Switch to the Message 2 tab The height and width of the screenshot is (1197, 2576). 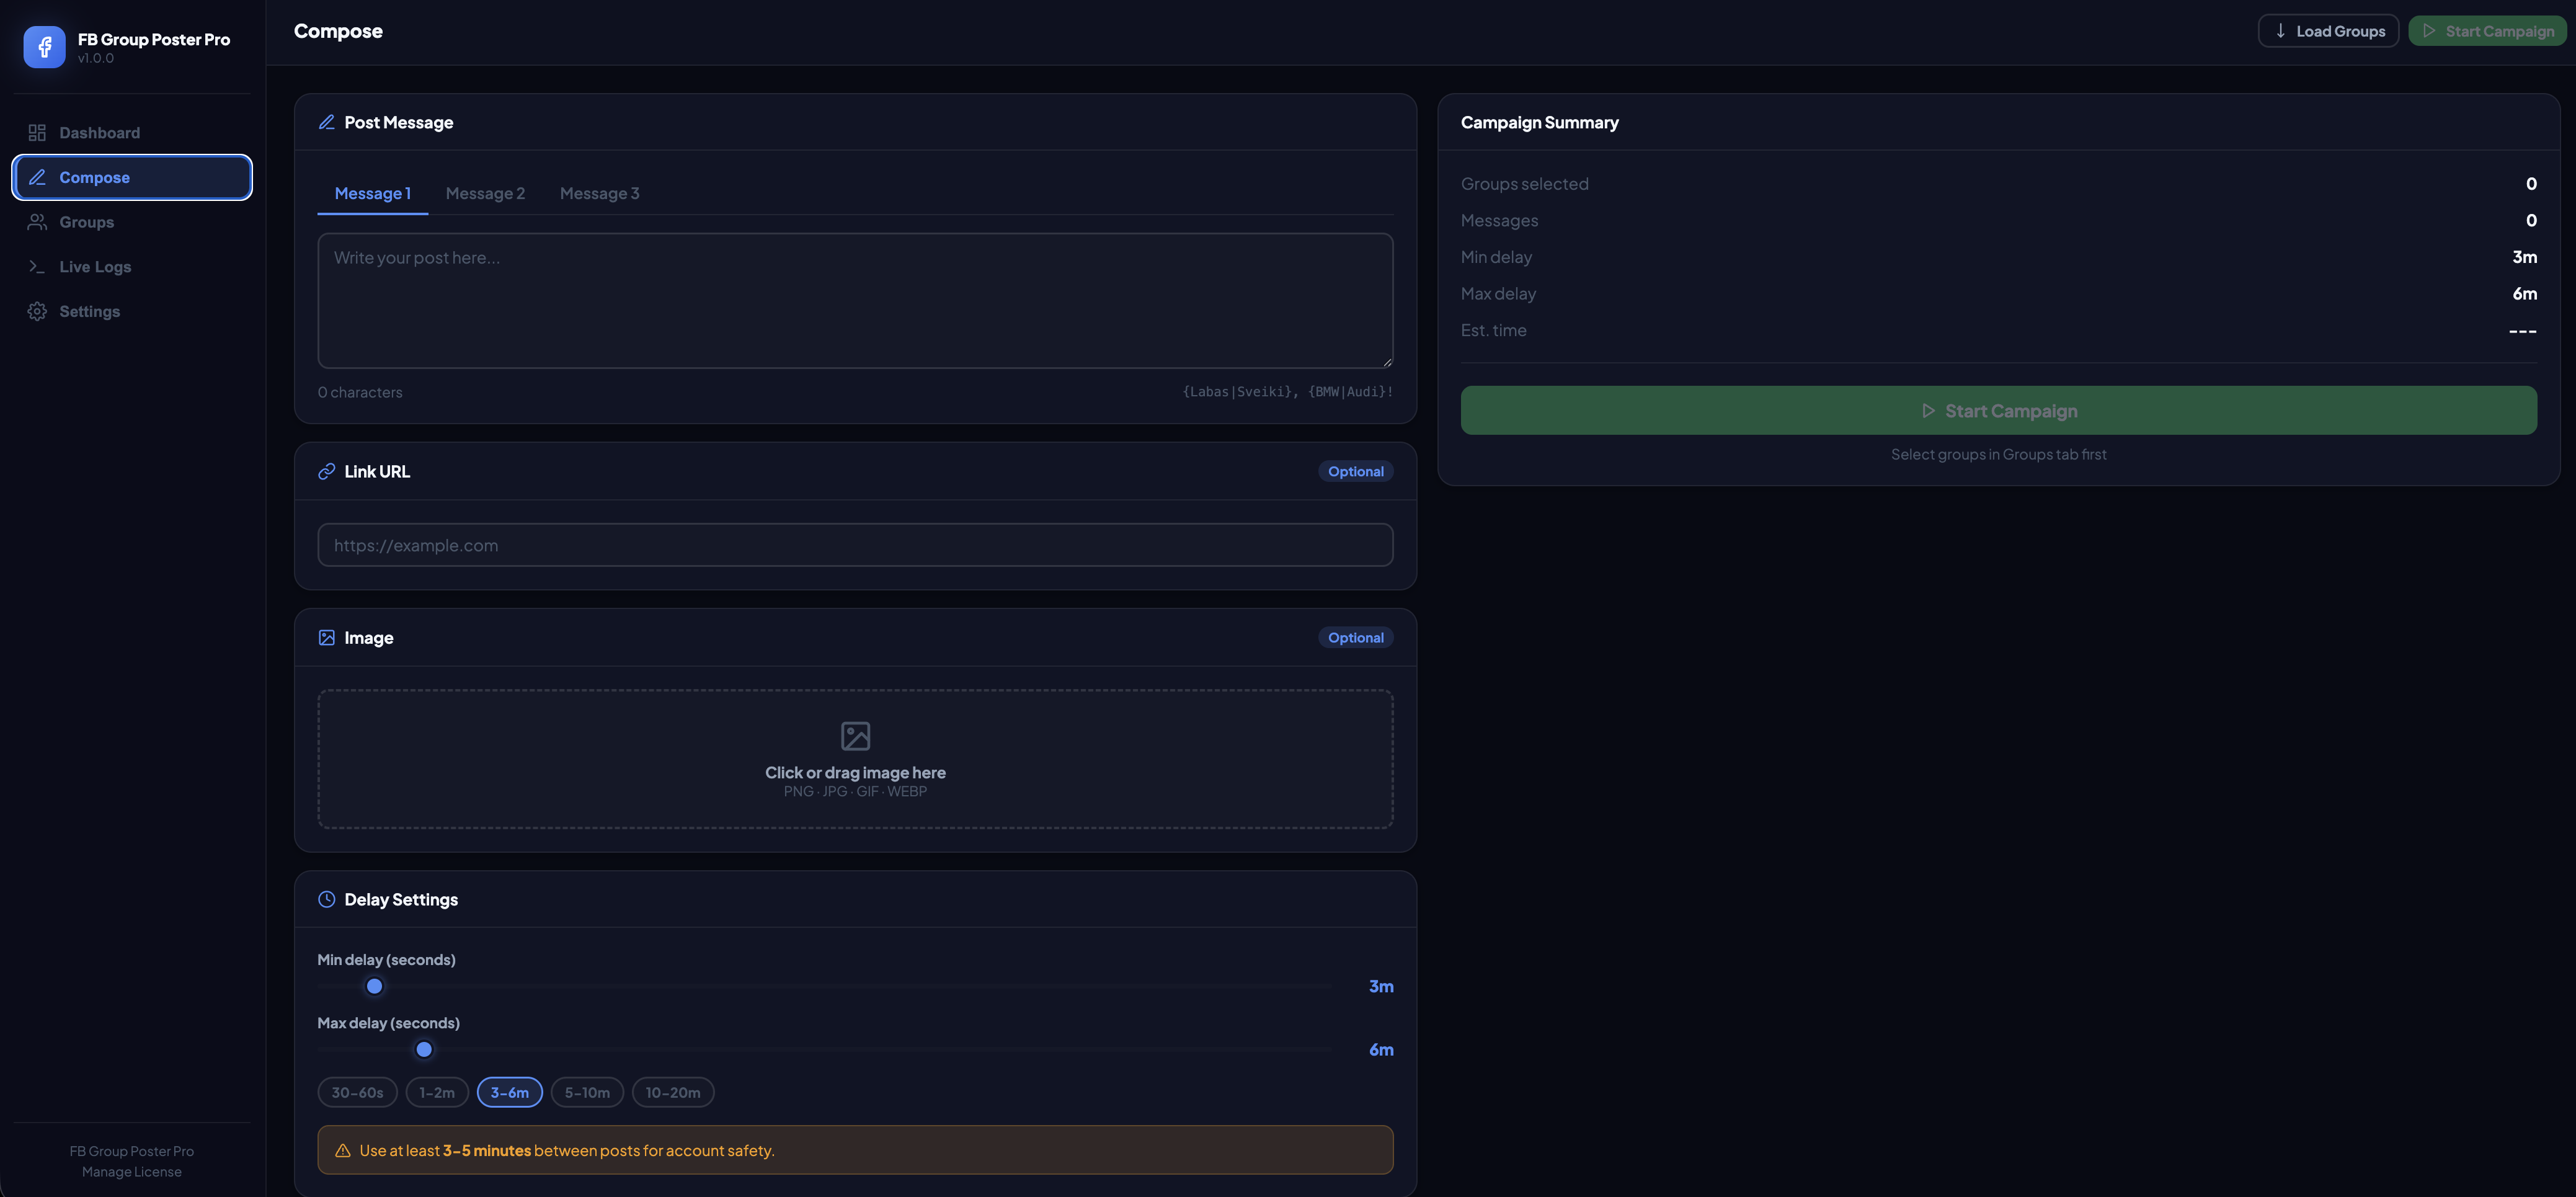(485, 193)
